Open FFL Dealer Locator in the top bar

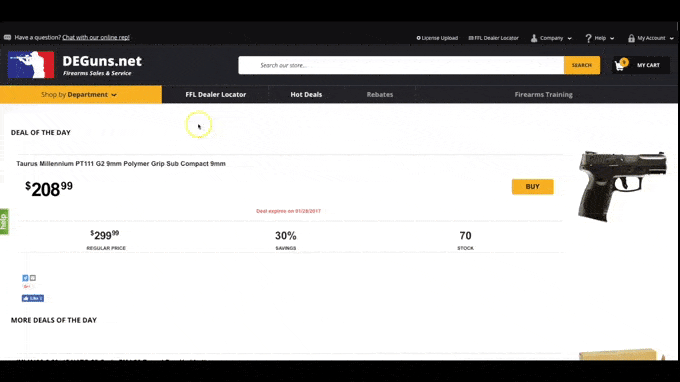tap(494, 38)
